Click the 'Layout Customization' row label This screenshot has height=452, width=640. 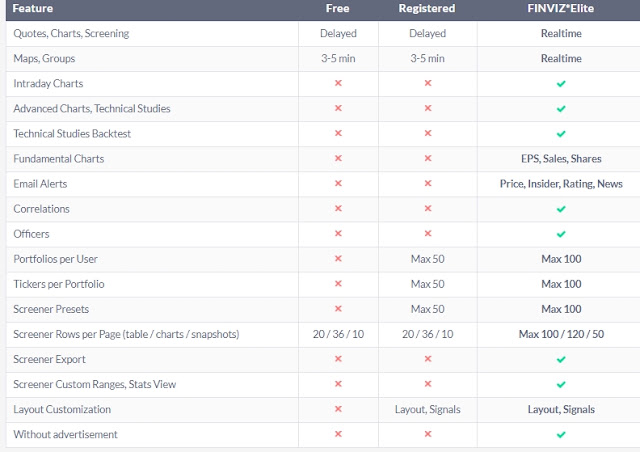(62, 410)
